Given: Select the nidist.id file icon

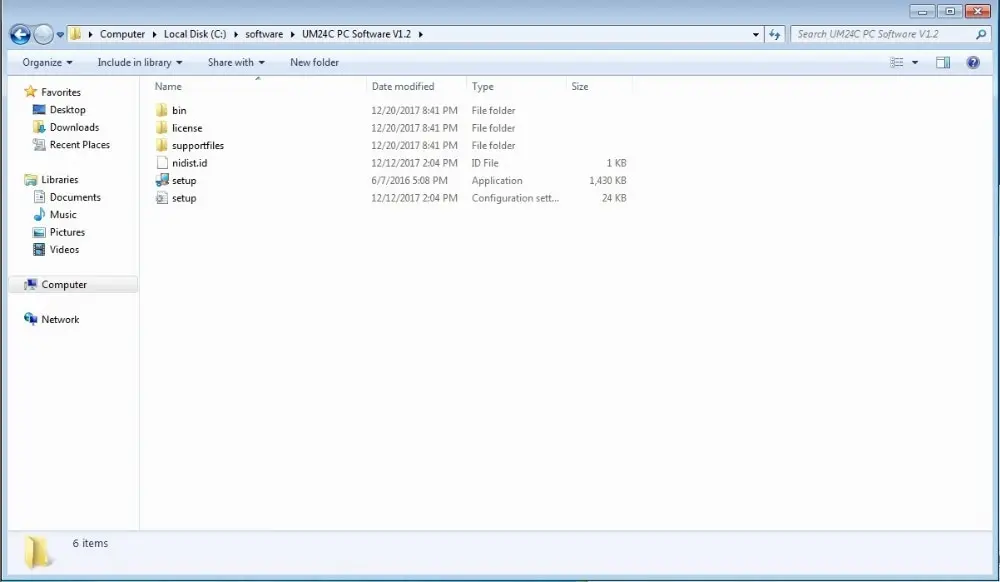Looking at the screenshot, I should coord(162,163).
